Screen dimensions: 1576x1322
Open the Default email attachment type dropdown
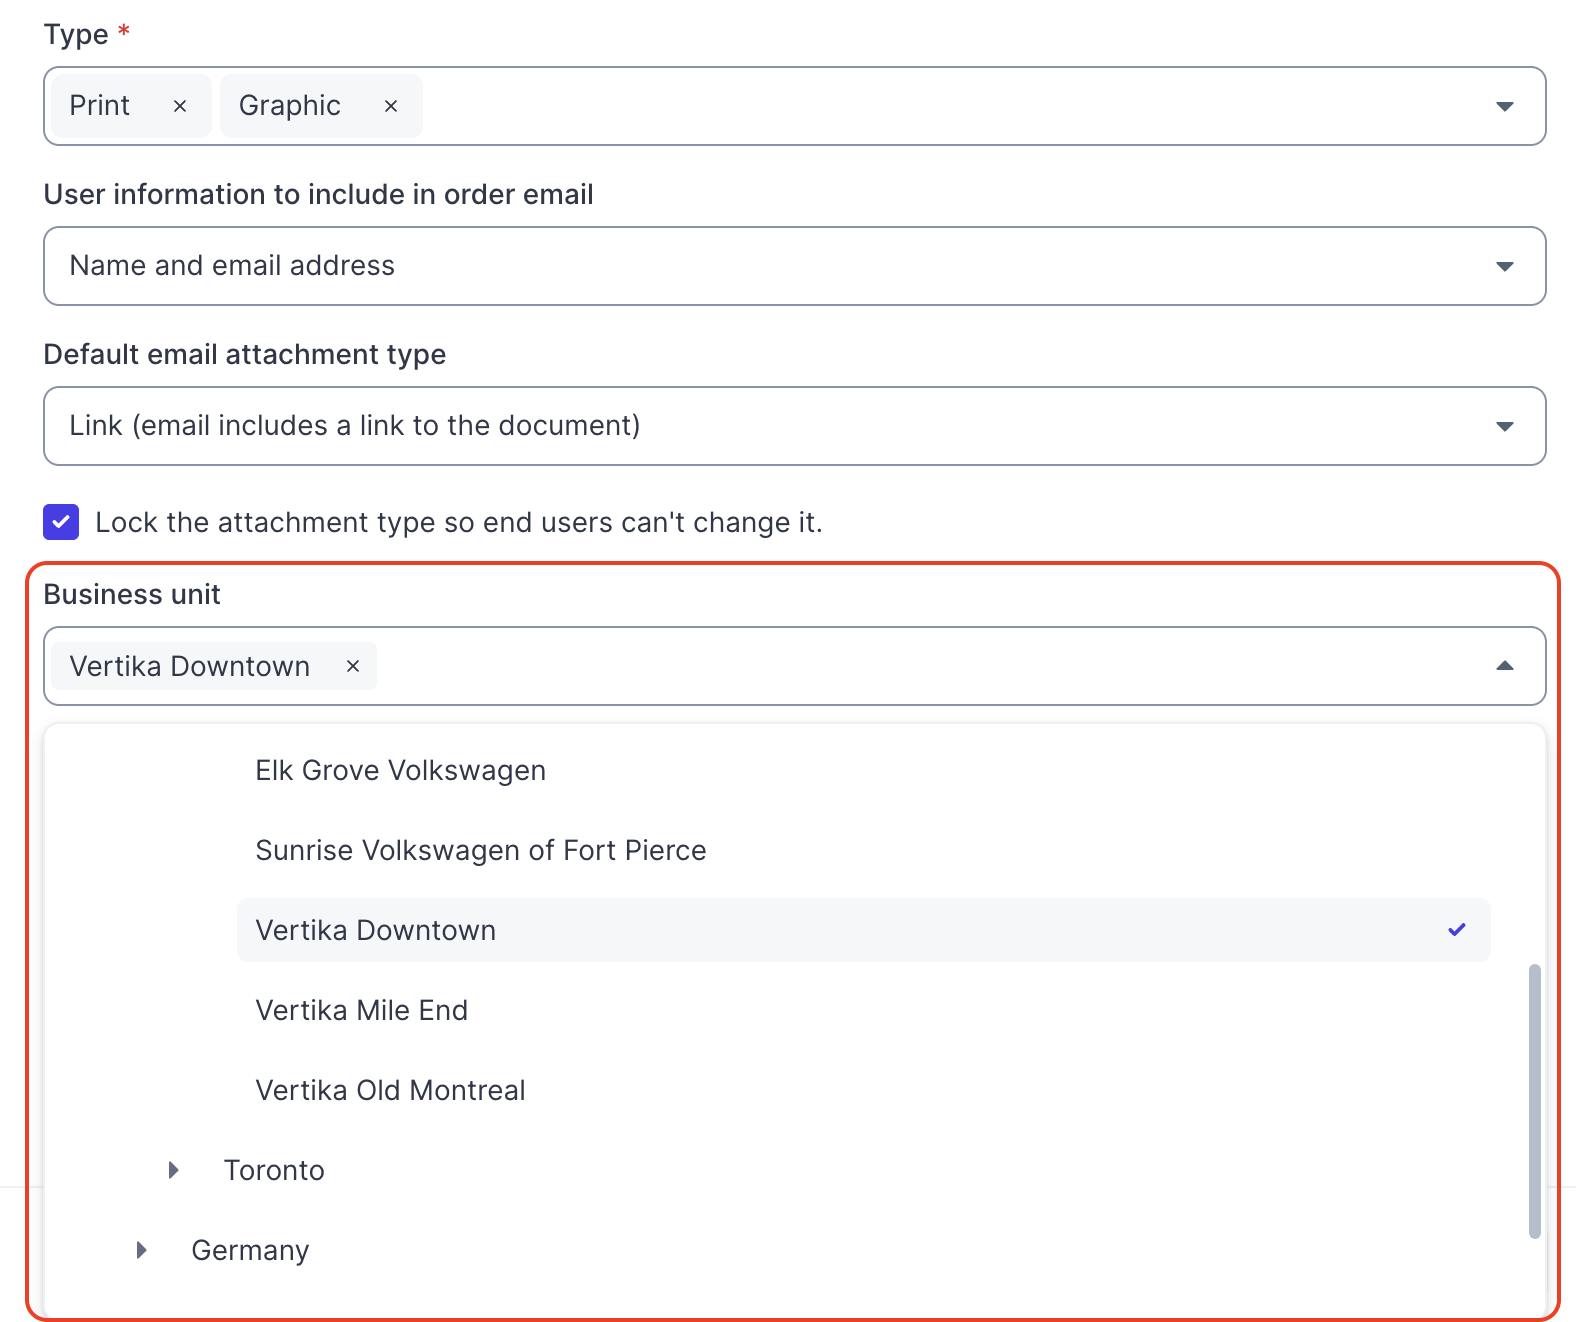click(795, 426)
